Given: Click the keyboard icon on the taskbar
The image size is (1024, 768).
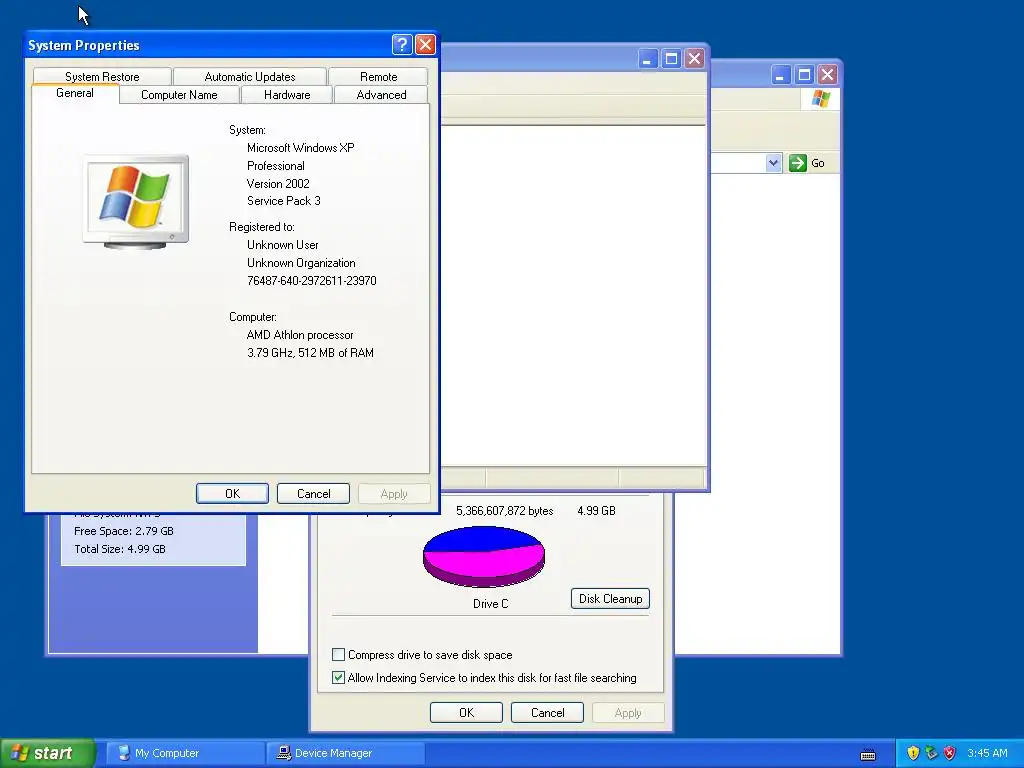Looking at the screenshot, I should click(x=868, y=754).
